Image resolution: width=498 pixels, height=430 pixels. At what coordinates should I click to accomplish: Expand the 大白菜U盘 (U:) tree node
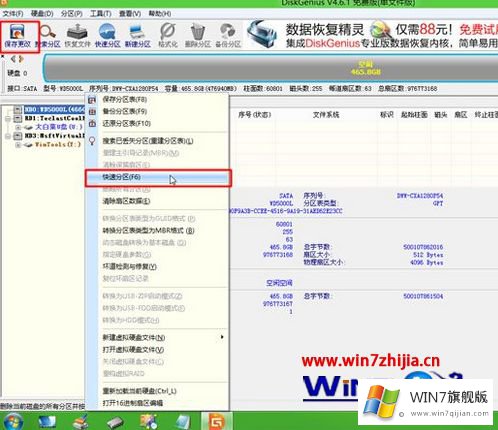click(18, 127)
